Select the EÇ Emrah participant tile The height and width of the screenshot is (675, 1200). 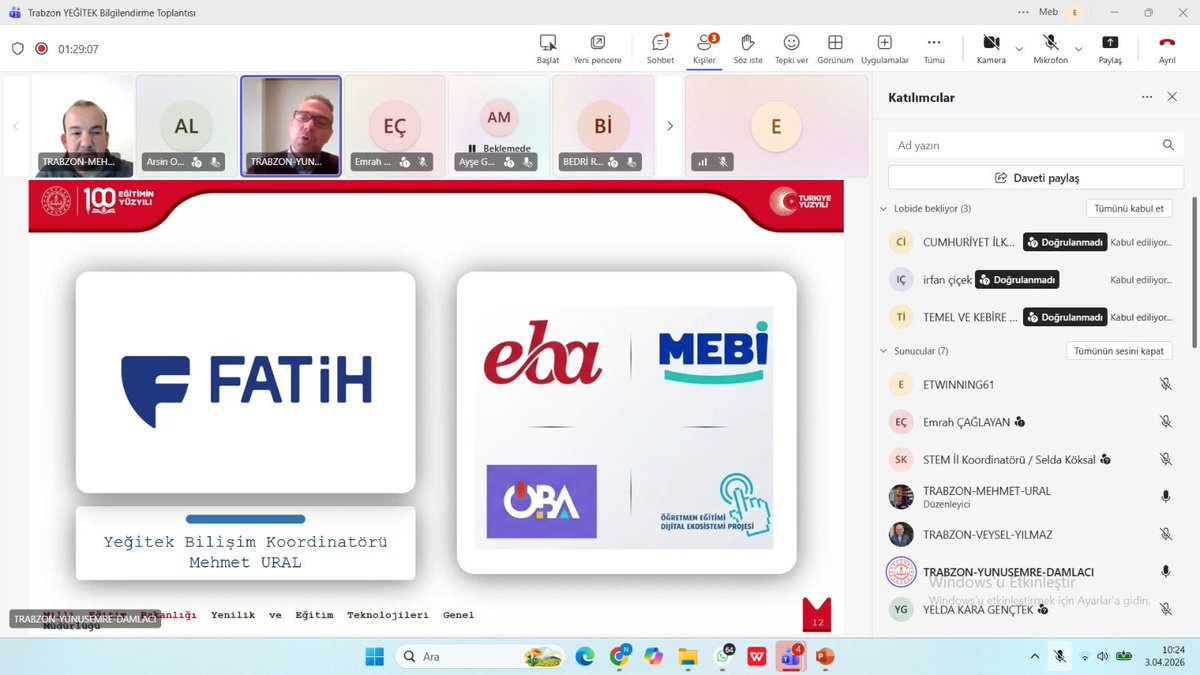click(x=395, y=126)
